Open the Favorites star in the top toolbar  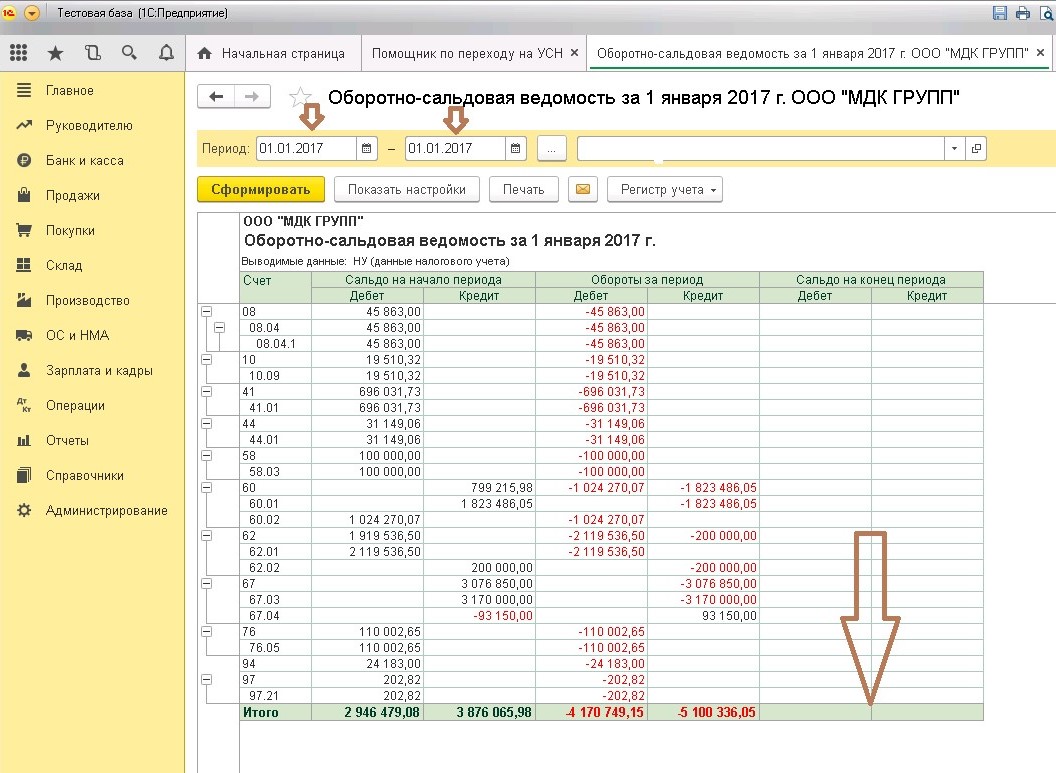point(55,53)
